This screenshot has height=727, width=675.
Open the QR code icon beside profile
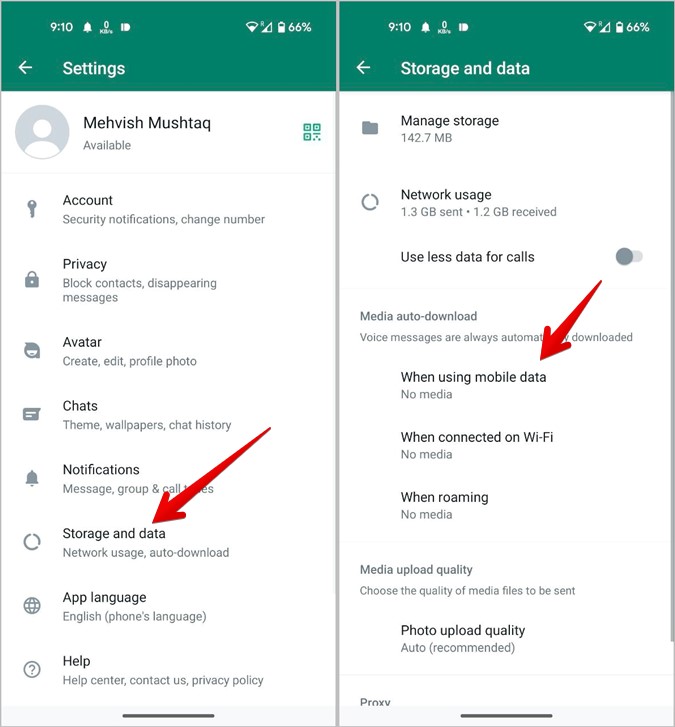tap(312, 132)
